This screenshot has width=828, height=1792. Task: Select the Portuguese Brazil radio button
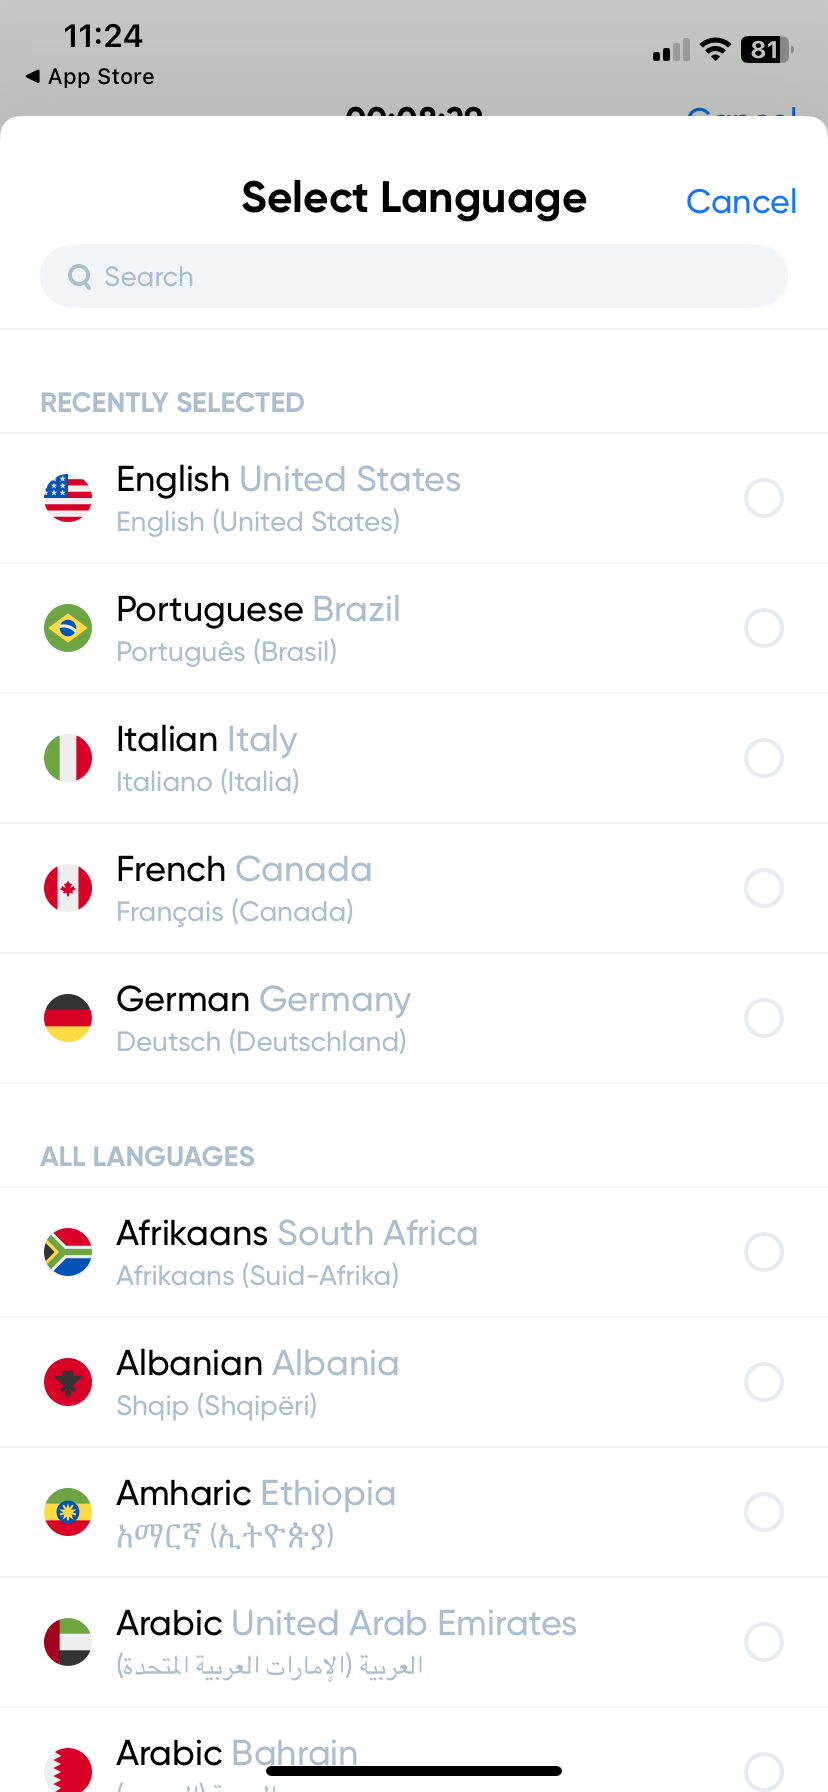coord(763,628)
